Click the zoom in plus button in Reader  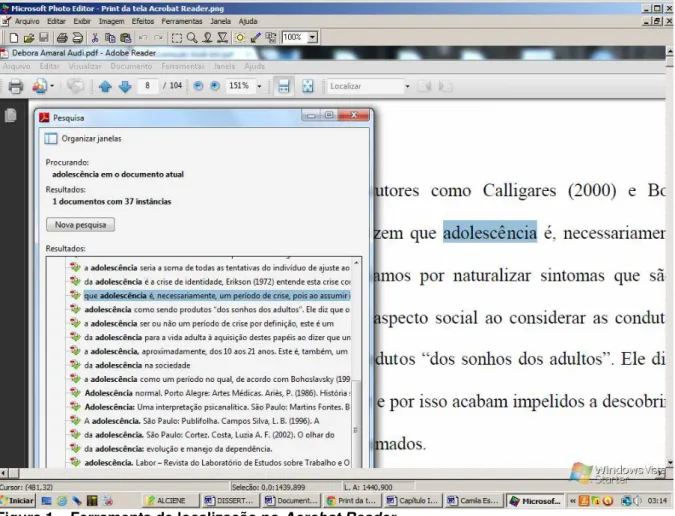coord(215,86)
